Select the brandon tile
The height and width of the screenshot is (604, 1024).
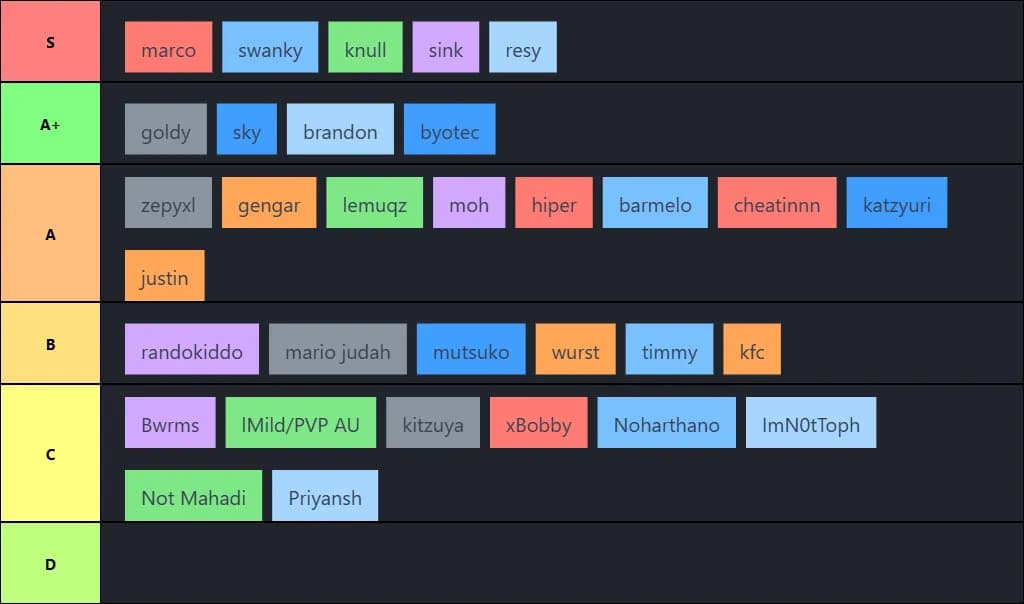pyautogui.click(x=340, y=130)
